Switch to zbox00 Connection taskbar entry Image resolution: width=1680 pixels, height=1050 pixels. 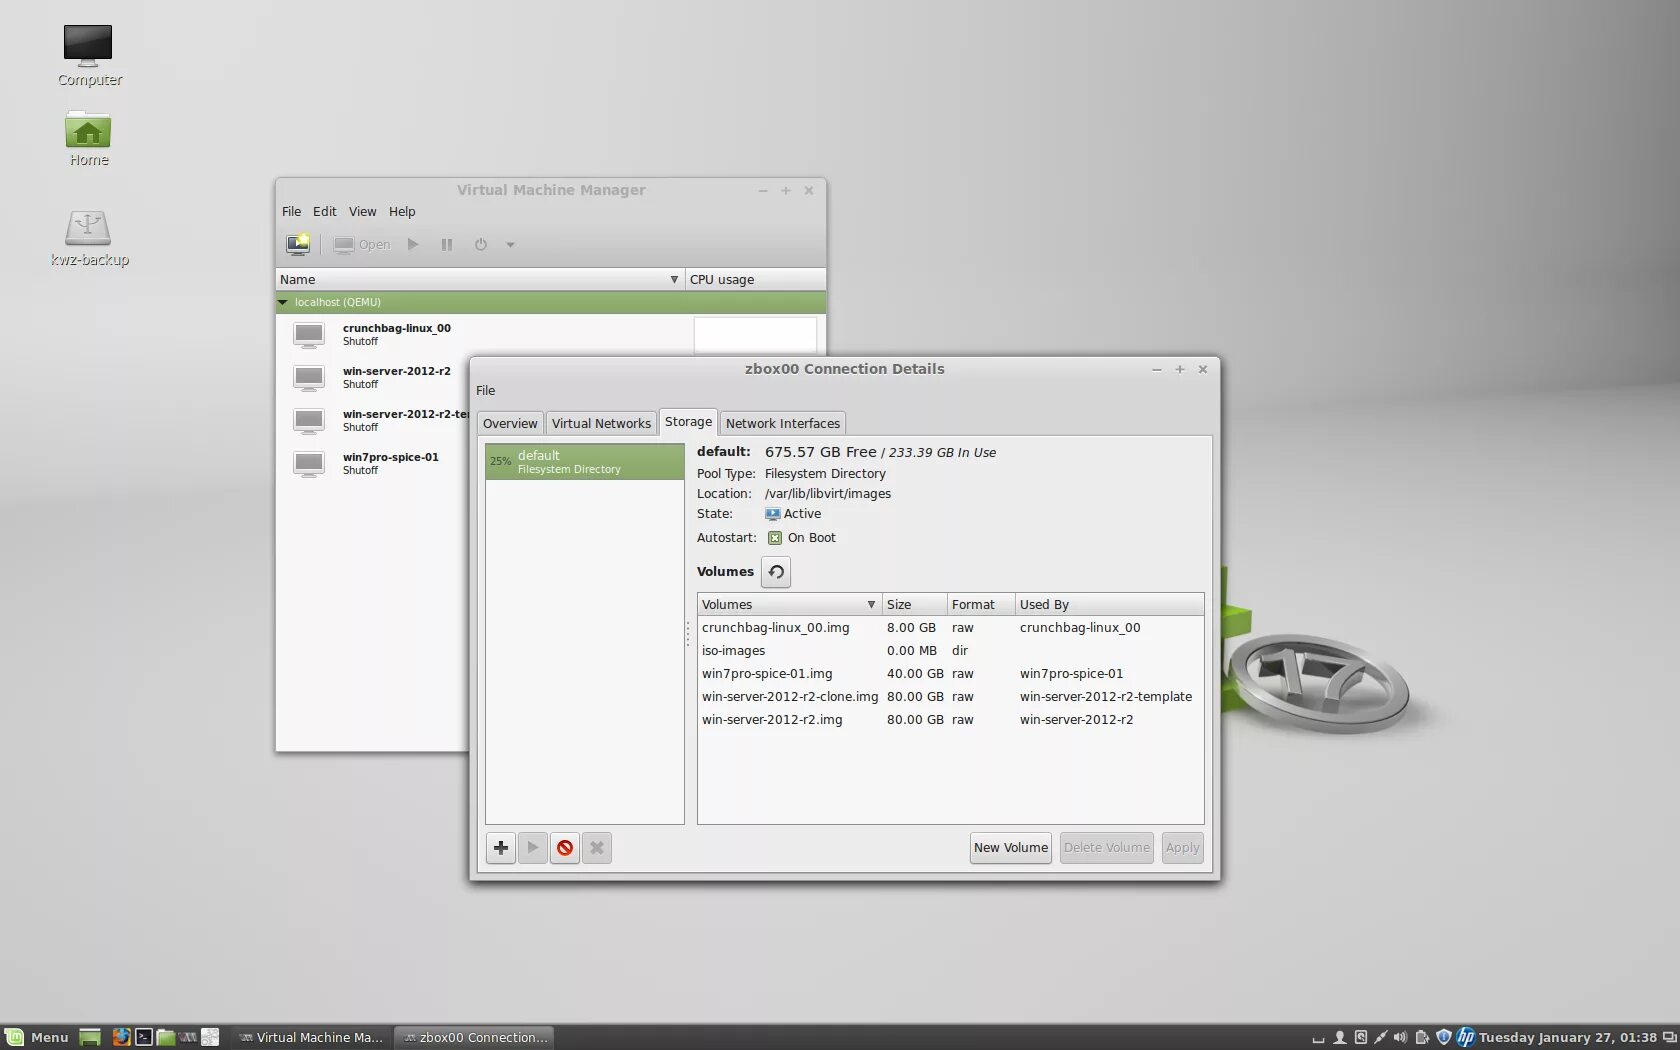474,1038
